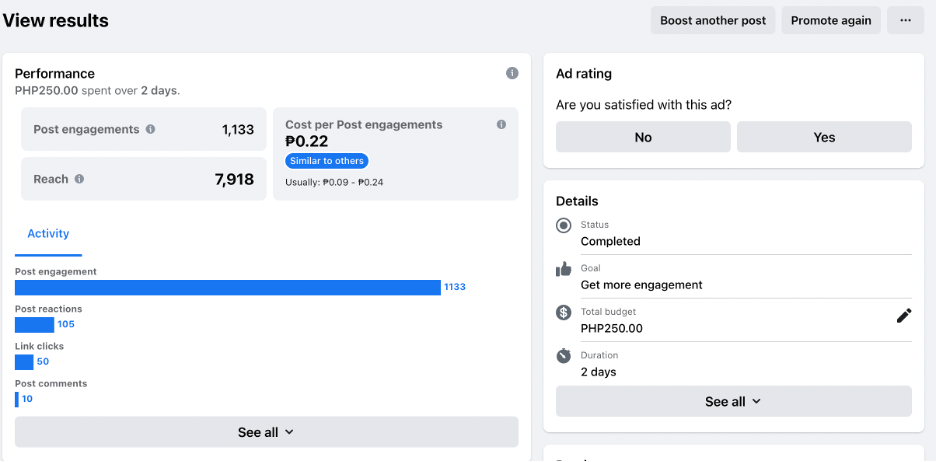Click the dollar Total budget icon

(564, 313)
